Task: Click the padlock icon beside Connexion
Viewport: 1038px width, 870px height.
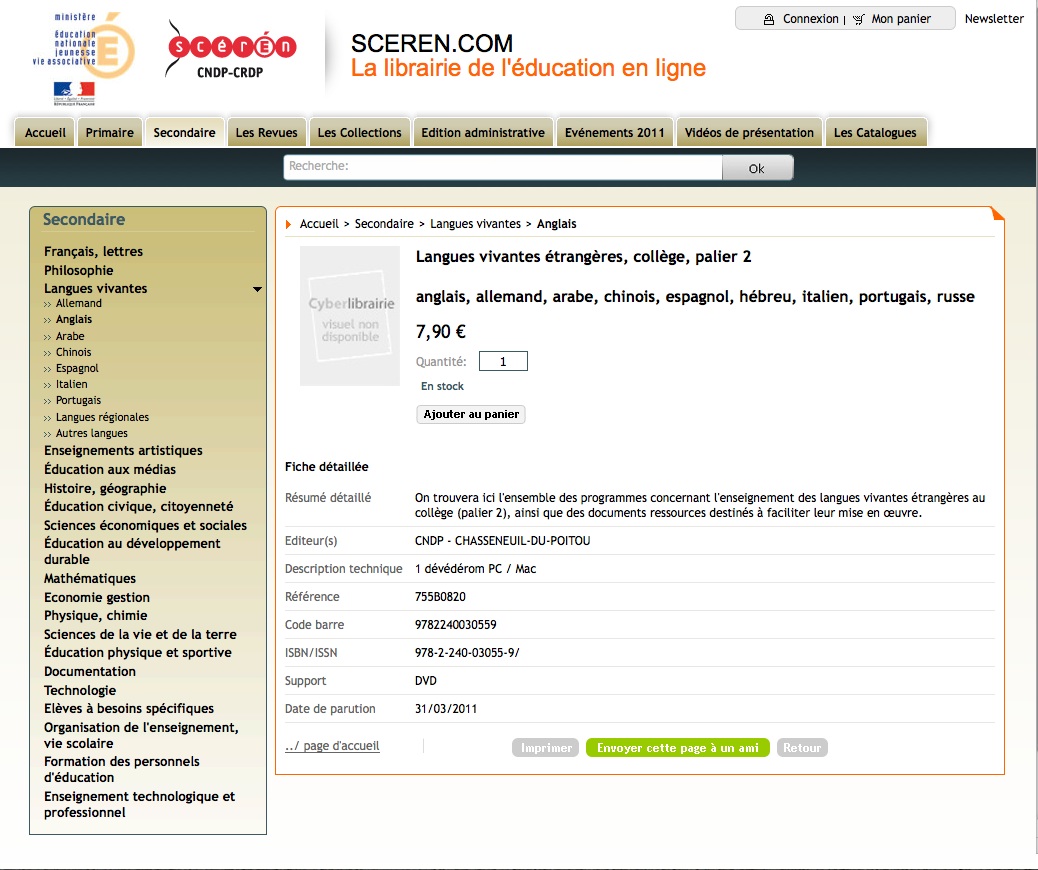Action: click(x=769, y=19)
